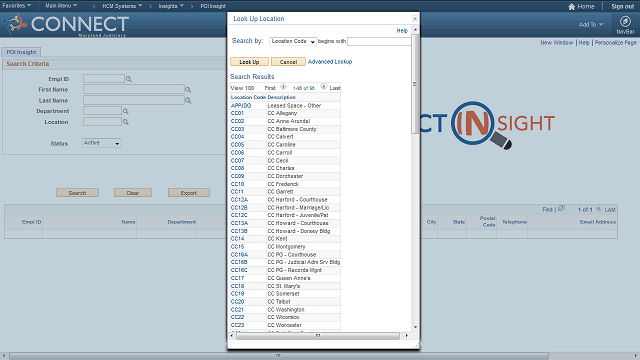Viewport: 640px width, 360px height.
Task: Click the Empl ID lookup magnifier icon
Action: [x=129, y=79]
